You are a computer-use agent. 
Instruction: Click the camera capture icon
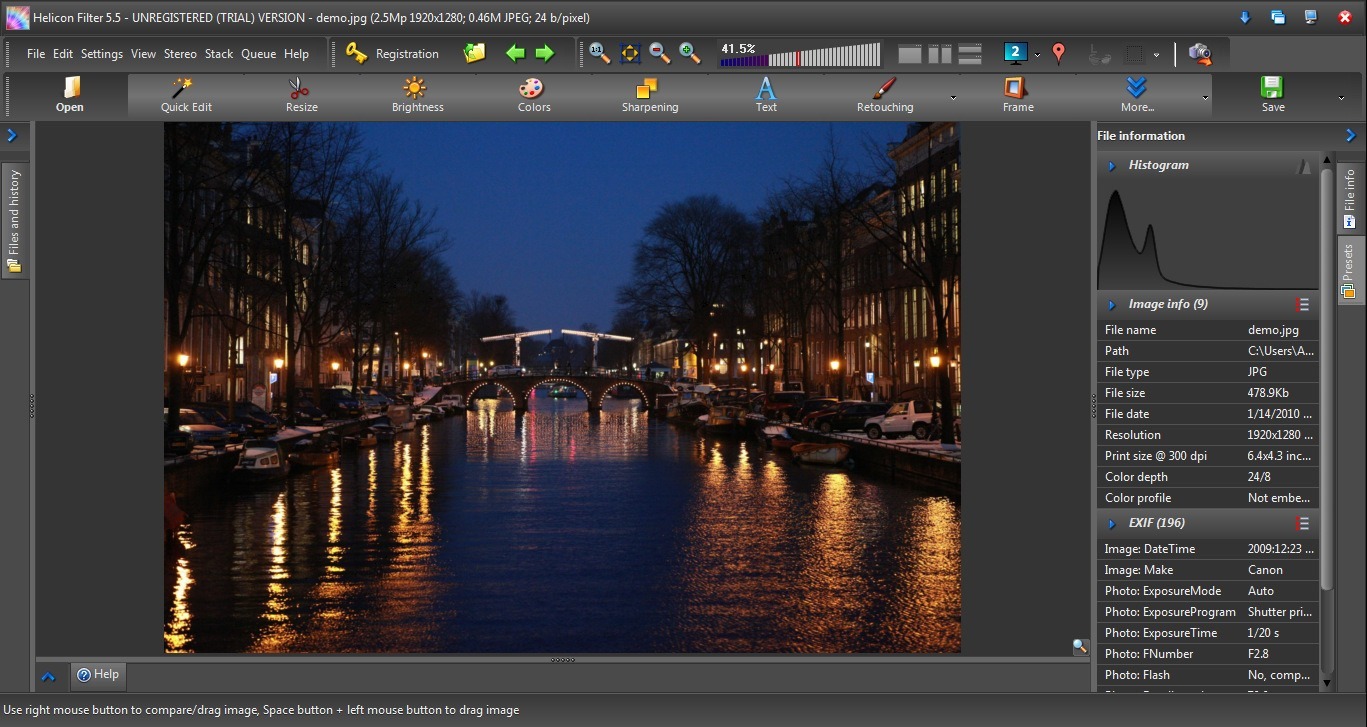click(x=1200, y=53)
